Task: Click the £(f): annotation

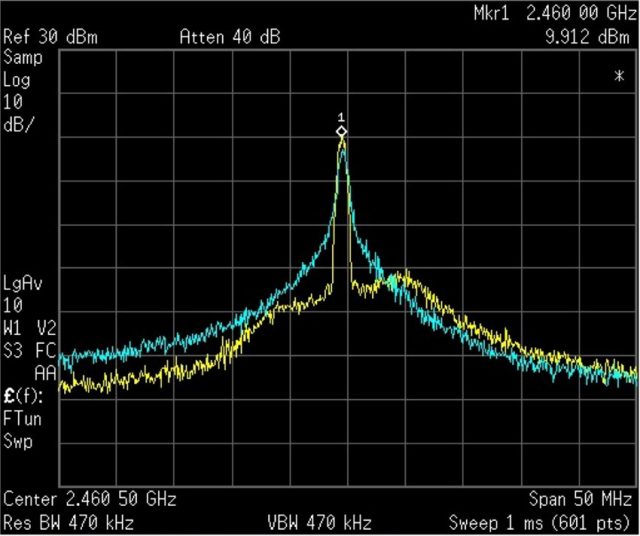Action: pos(23,396)
